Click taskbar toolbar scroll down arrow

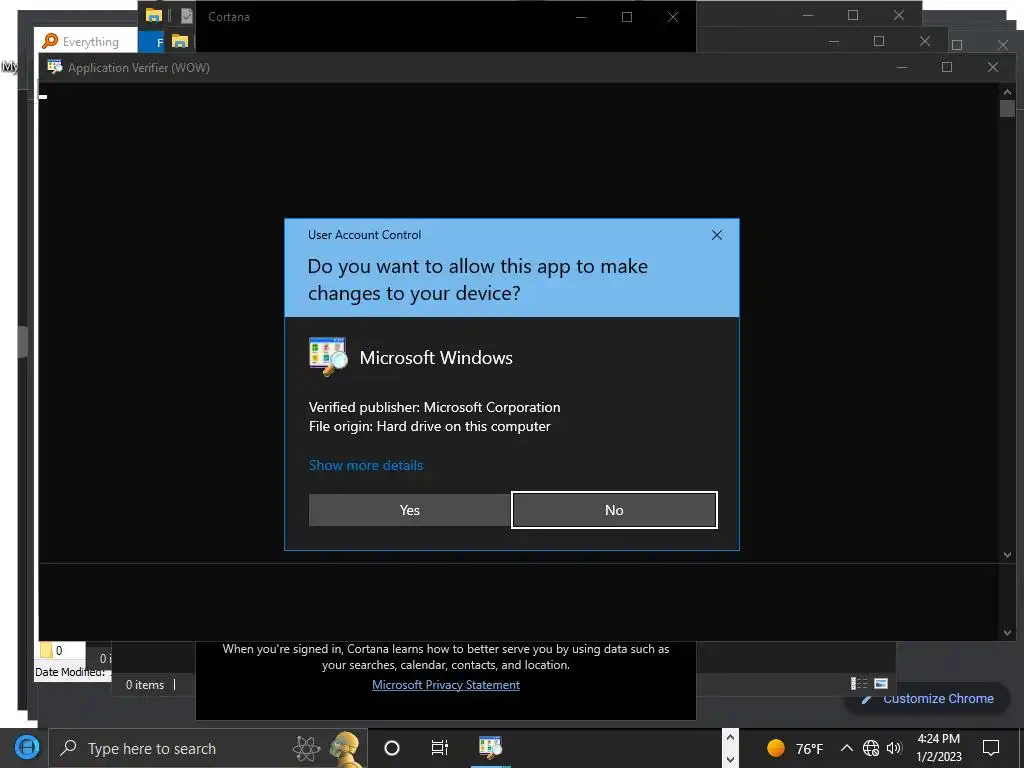(730, 760)
